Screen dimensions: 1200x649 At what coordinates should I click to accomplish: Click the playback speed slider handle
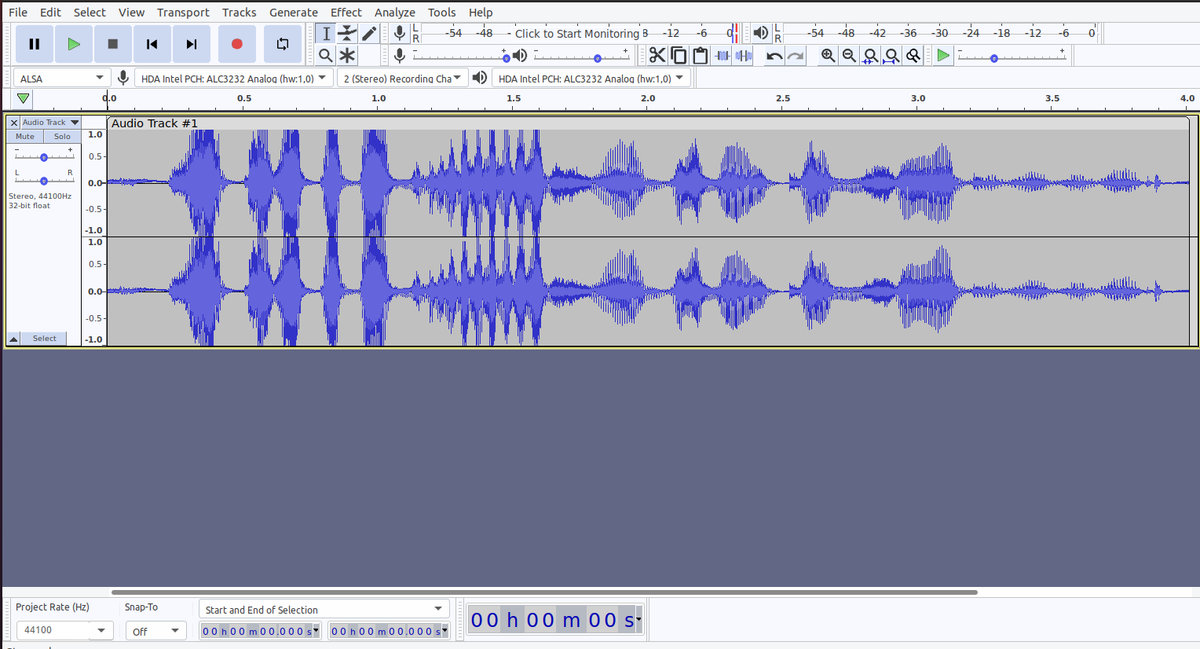993,58
